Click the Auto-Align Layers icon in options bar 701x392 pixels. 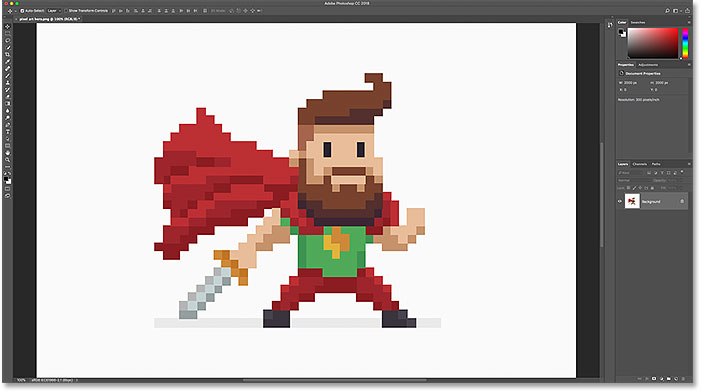pos(204,11)
